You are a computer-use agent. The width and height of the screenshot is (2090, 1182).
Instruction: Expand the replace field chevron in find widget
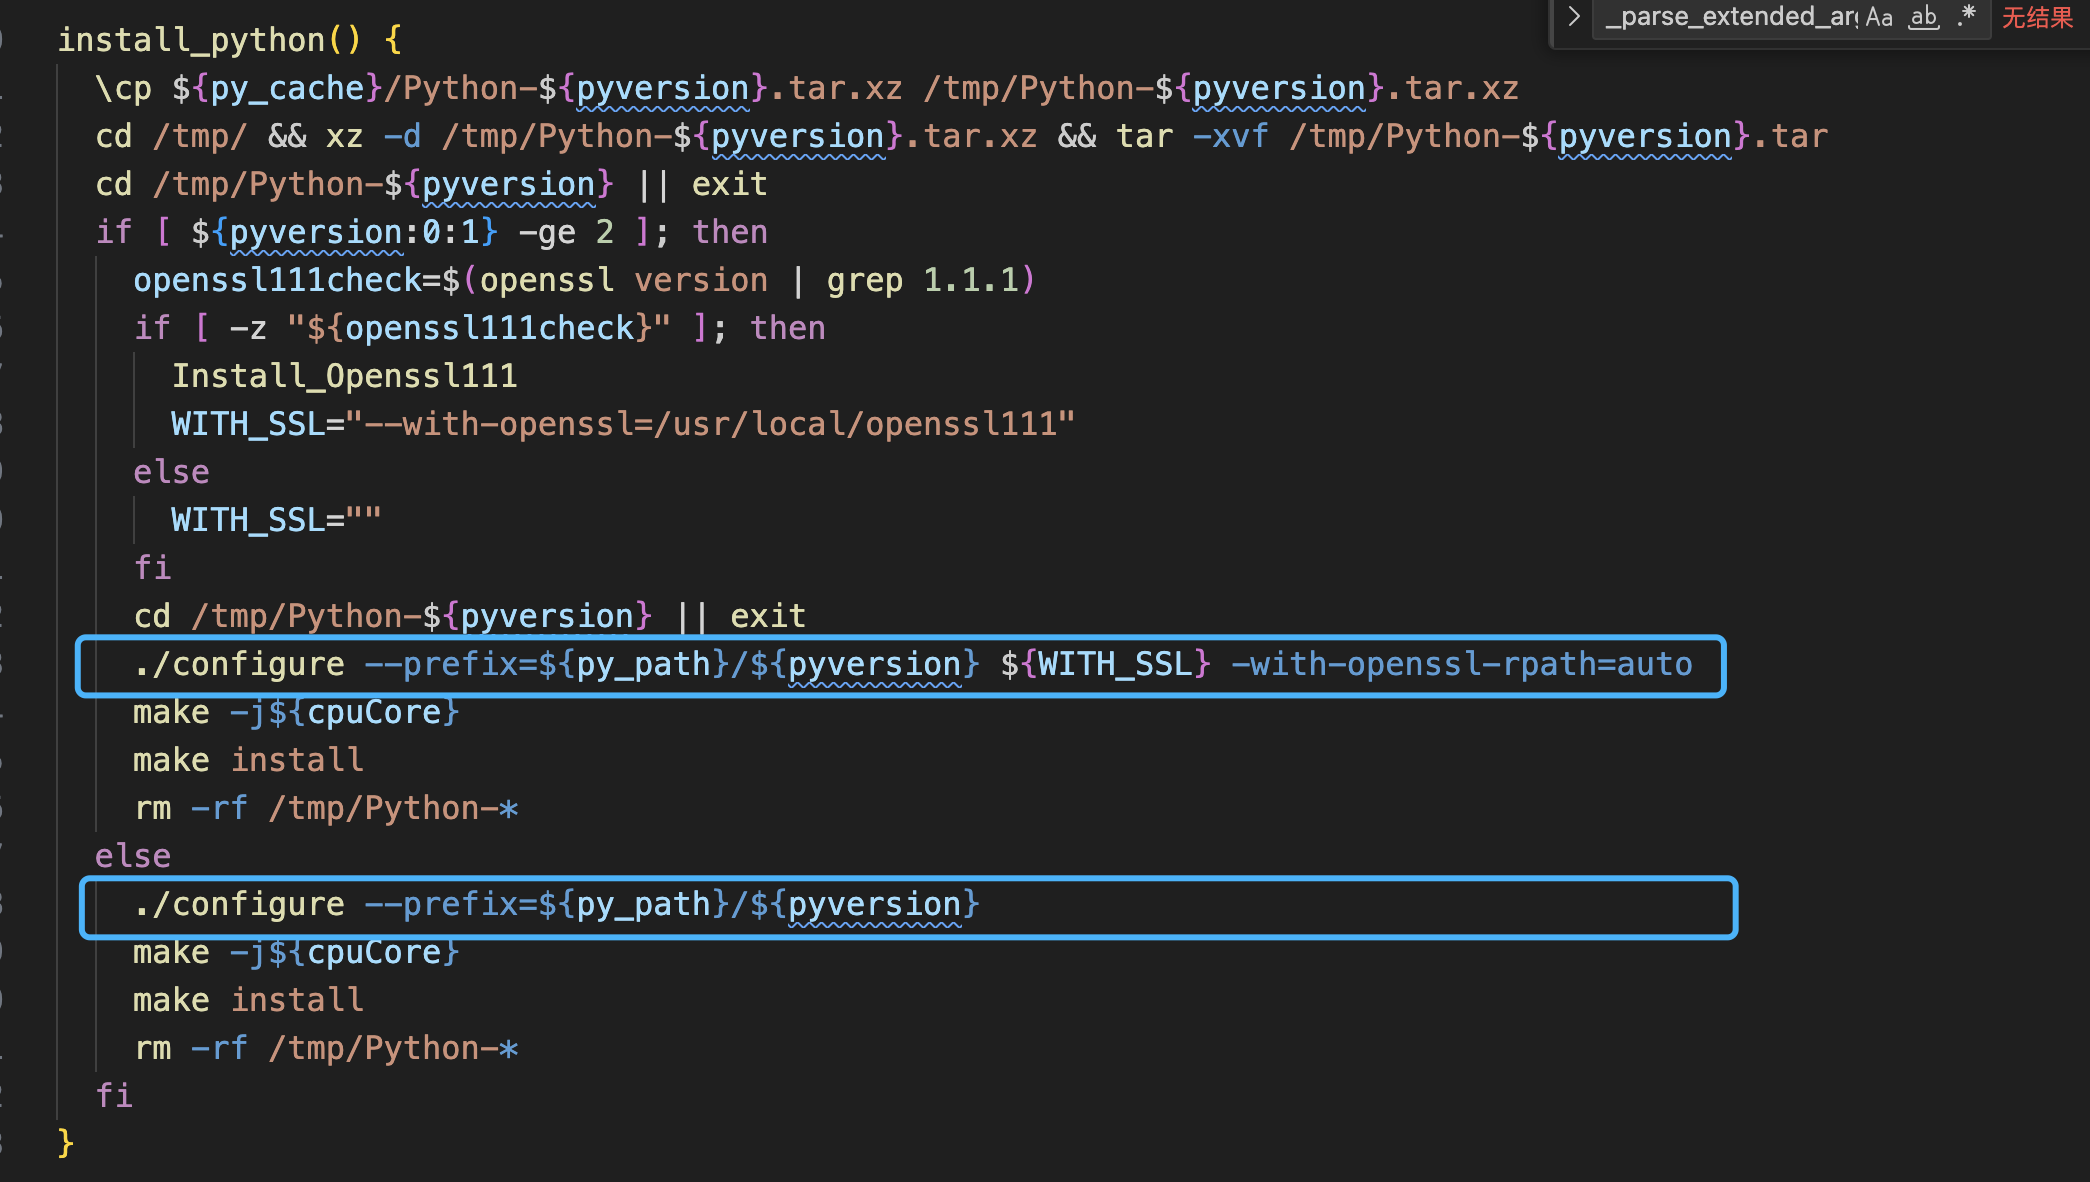pos(1573,17)
